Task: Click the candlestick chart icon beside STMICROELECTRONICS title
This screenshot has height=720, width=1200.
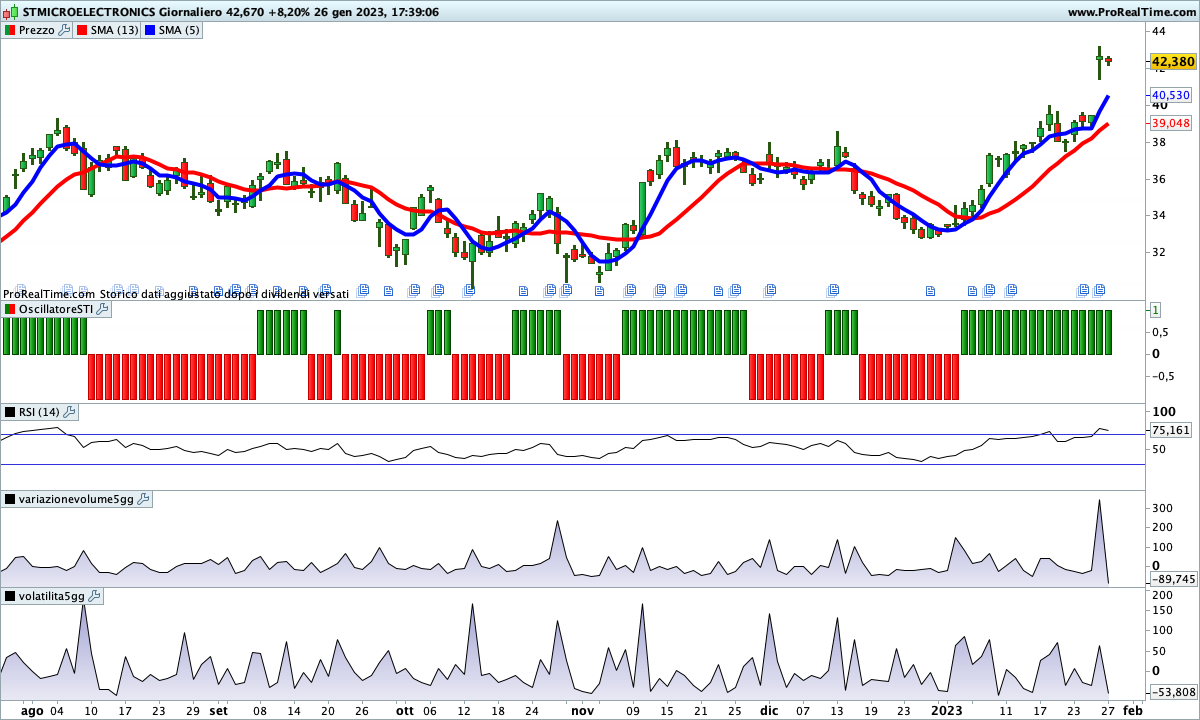Action: click(x=10, y=12)
